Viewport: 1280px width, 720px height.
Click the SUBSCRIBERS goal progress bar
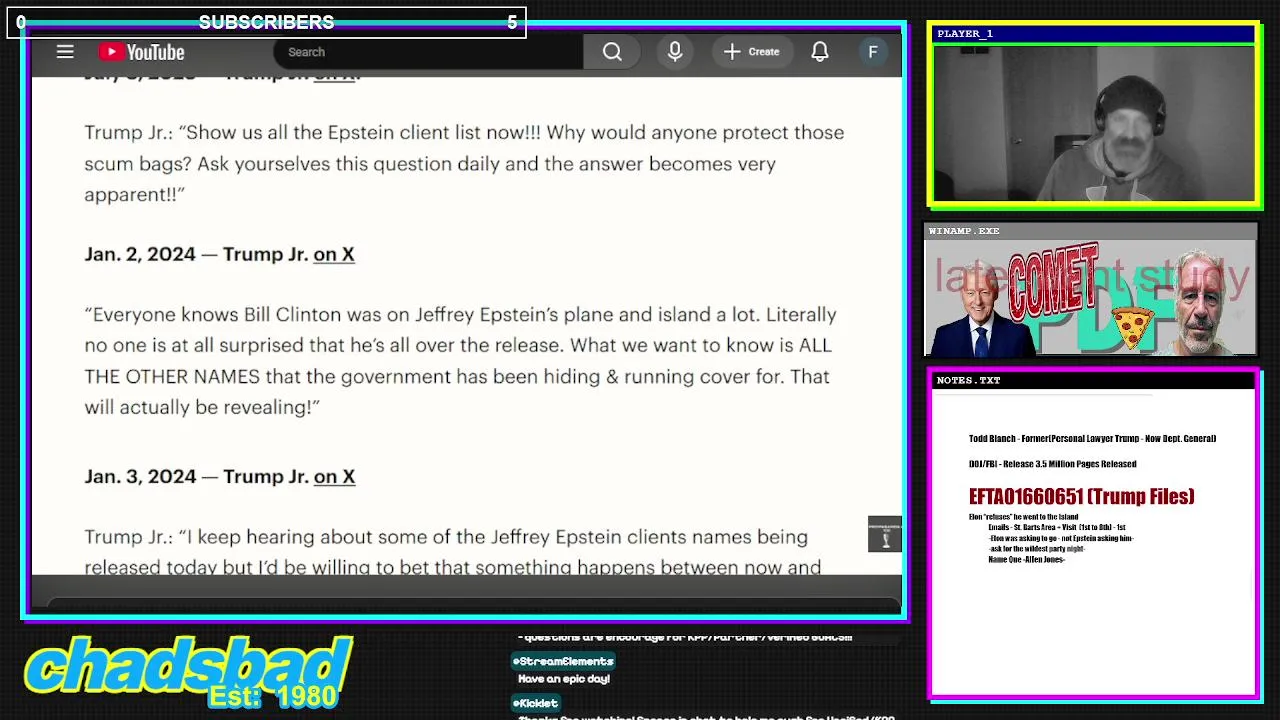(x=266, y=22)
